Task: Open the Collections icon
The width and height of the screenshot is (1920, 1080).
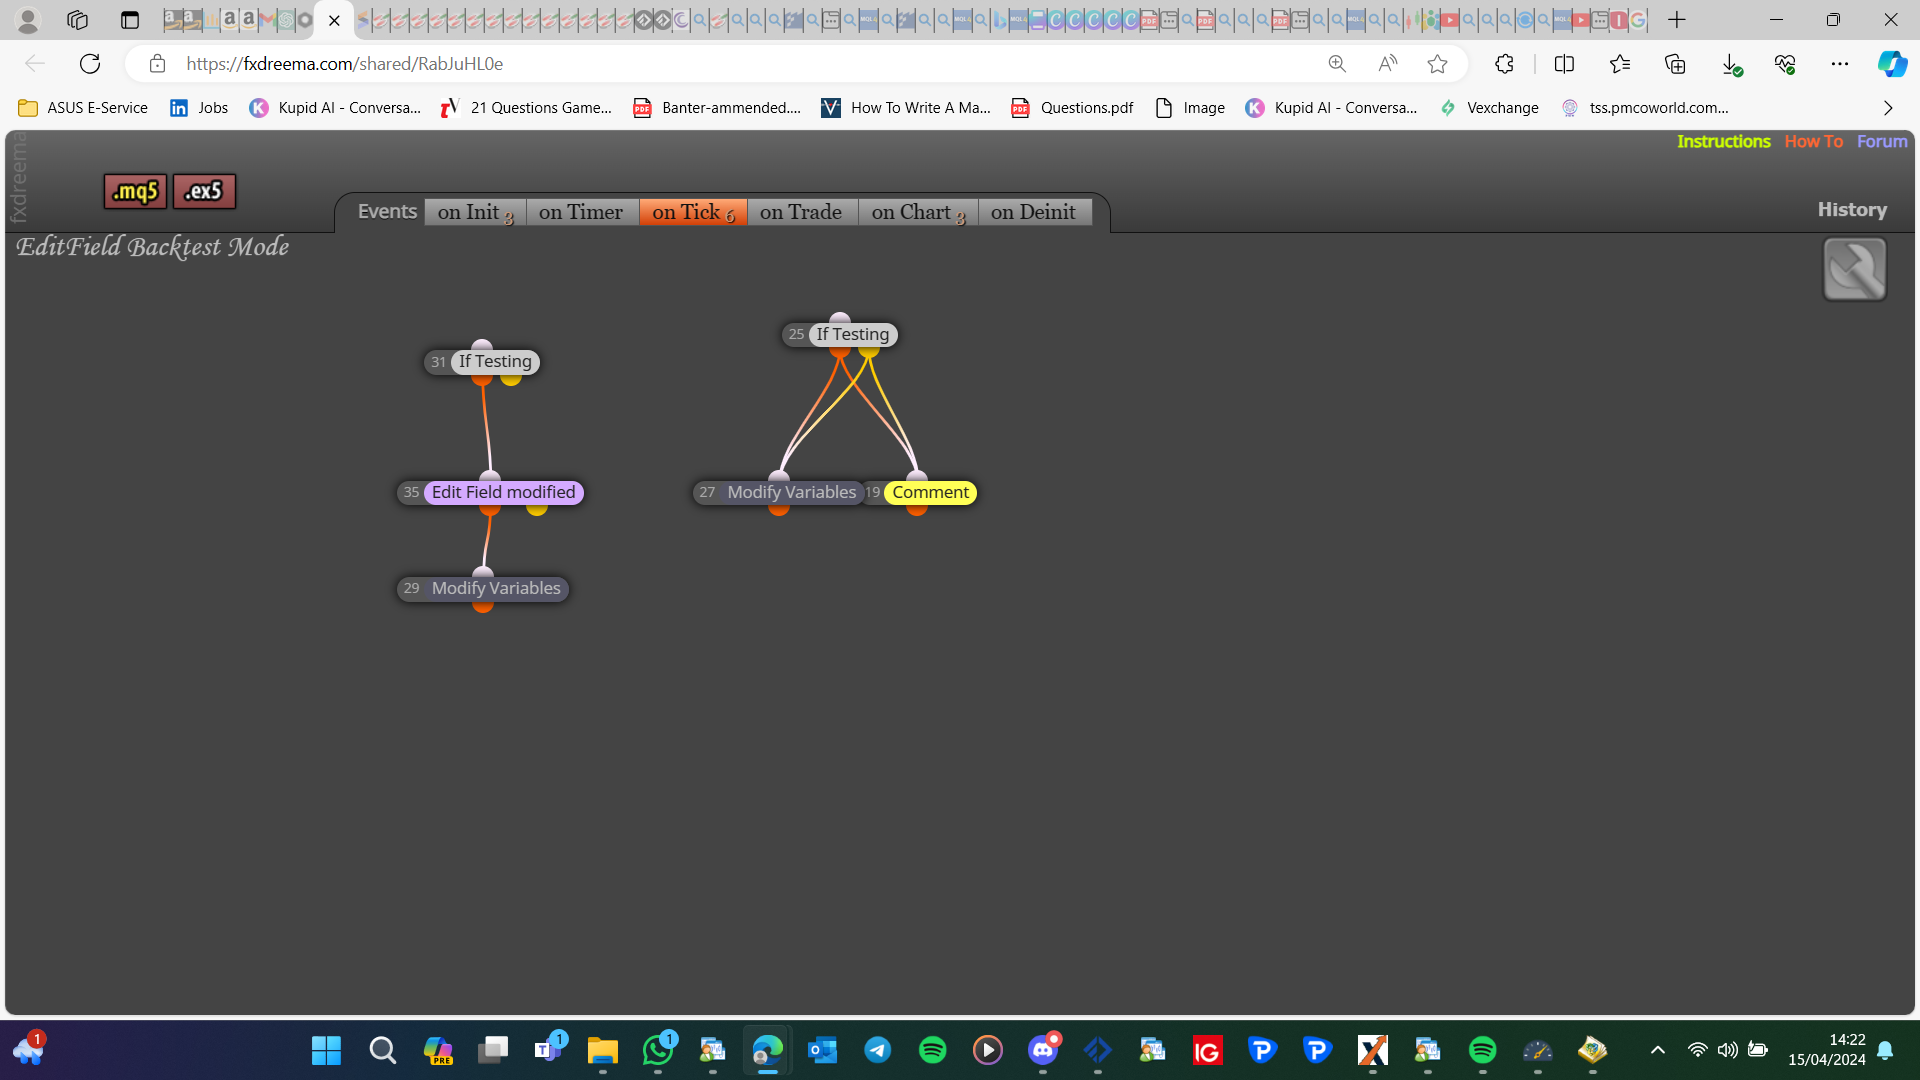Action: pos(1675,64)
